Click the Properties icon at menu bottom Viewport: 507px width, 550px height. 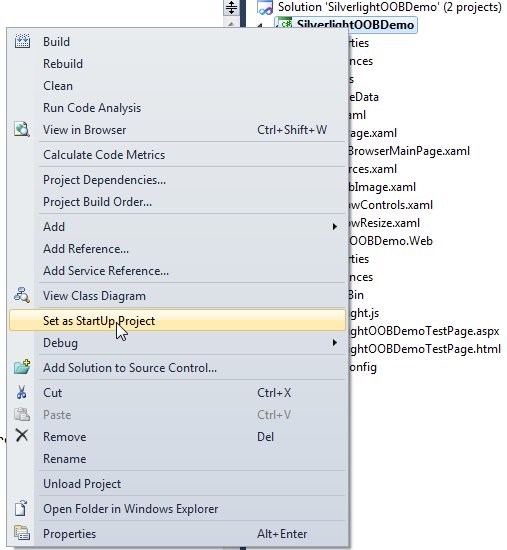22,533
